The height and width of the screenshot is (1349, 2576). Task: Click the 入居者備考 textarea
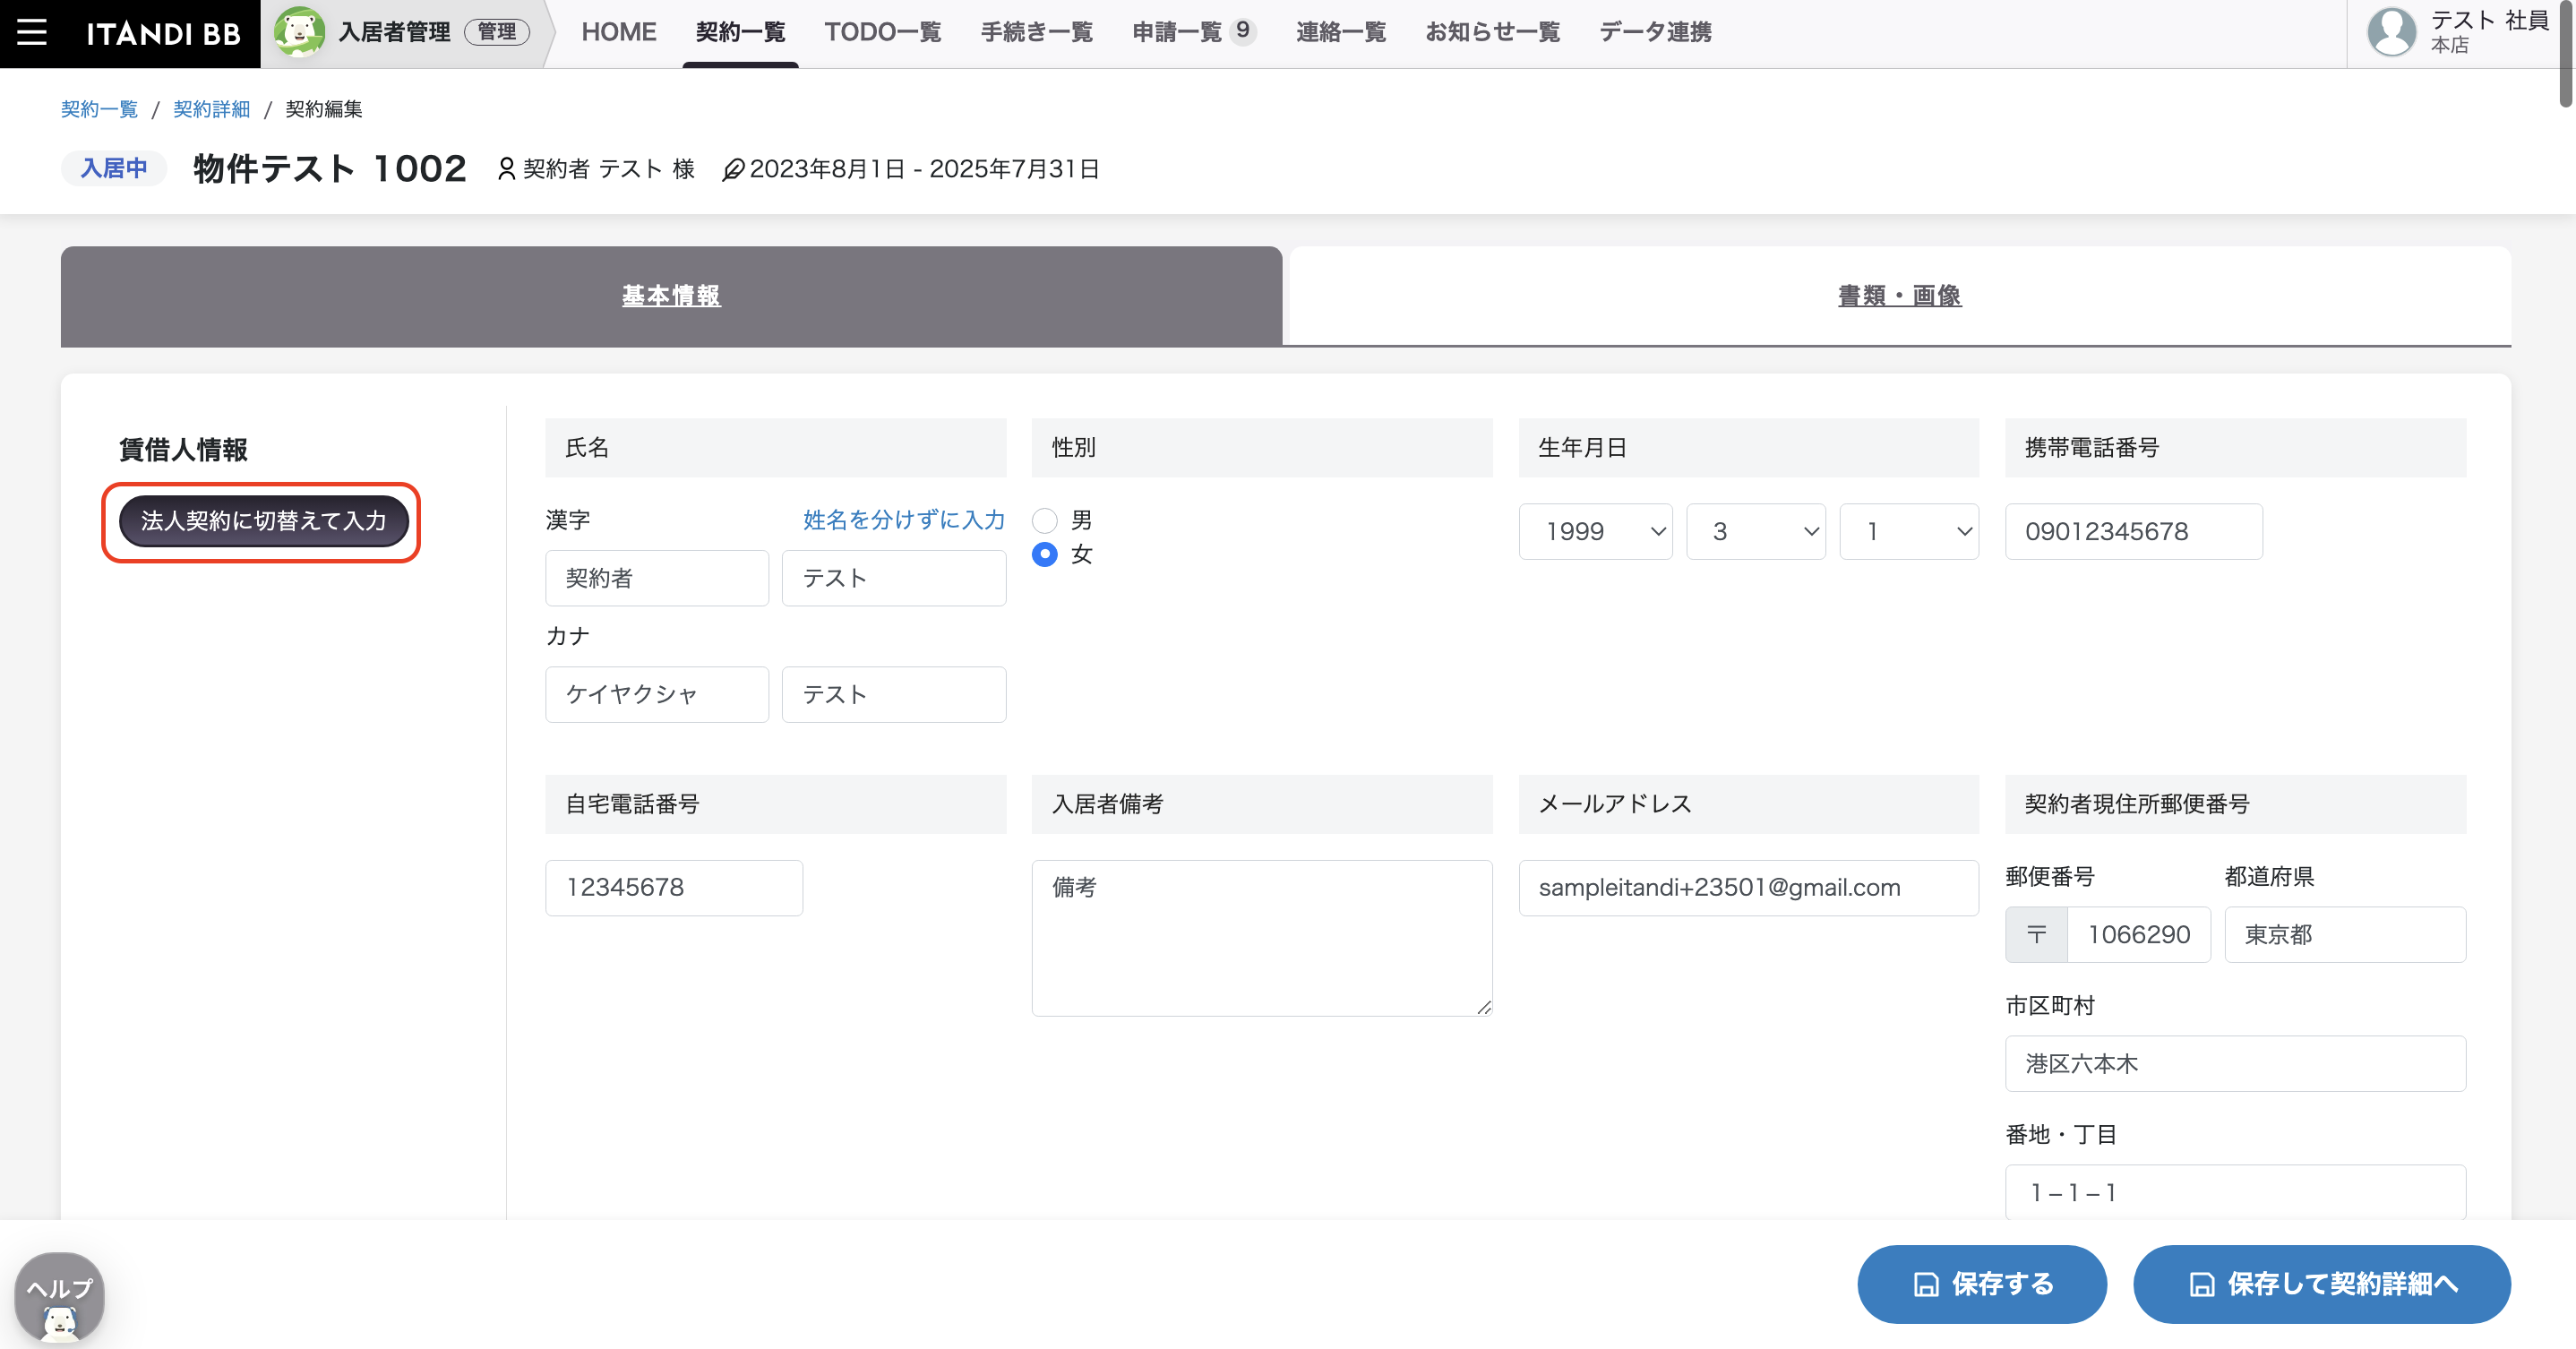point(1262,938)
